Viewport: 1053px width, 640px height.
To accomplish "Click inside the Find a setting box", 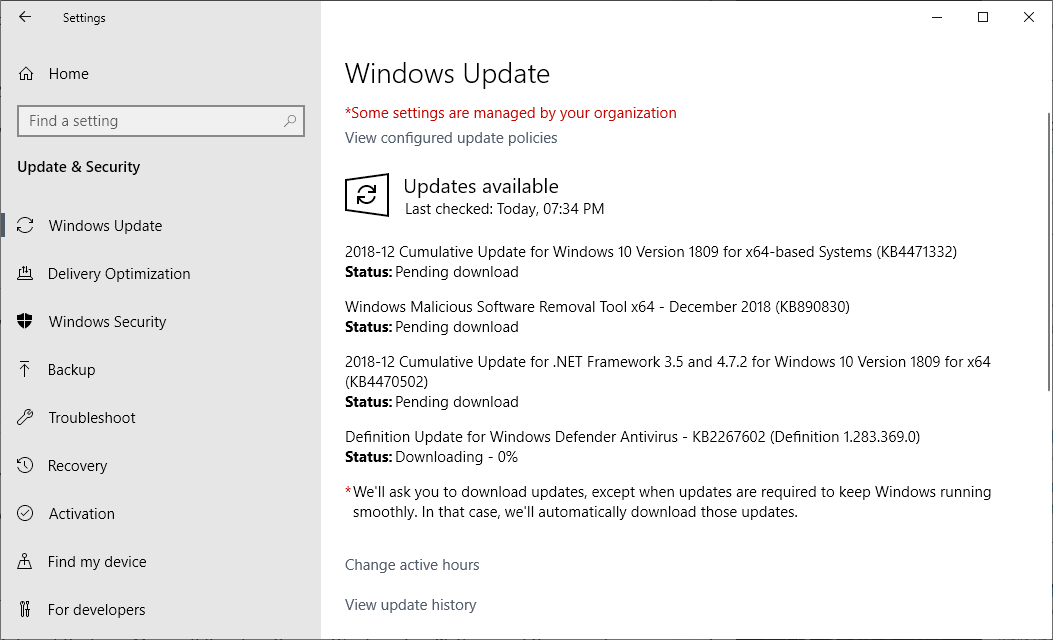I will click(x=150, y=121).
